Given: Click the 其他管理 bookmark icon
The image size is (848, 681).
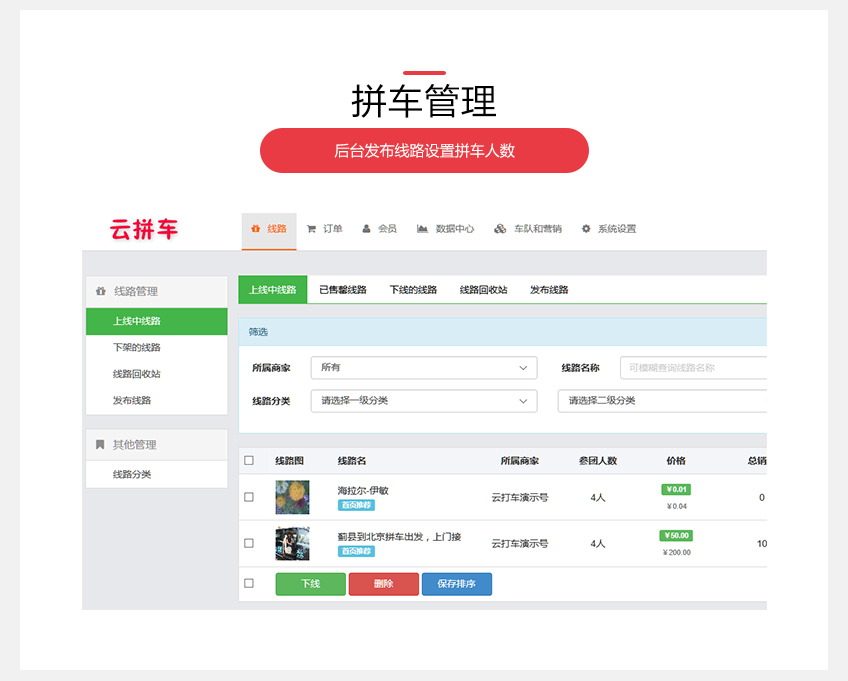Looking at the screenshot, I should pos(100,445).
